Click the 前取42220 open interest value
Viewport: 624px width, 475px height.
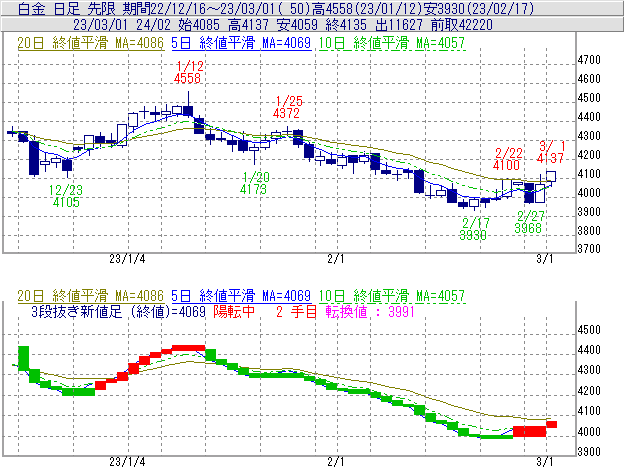tap(462, 25)
